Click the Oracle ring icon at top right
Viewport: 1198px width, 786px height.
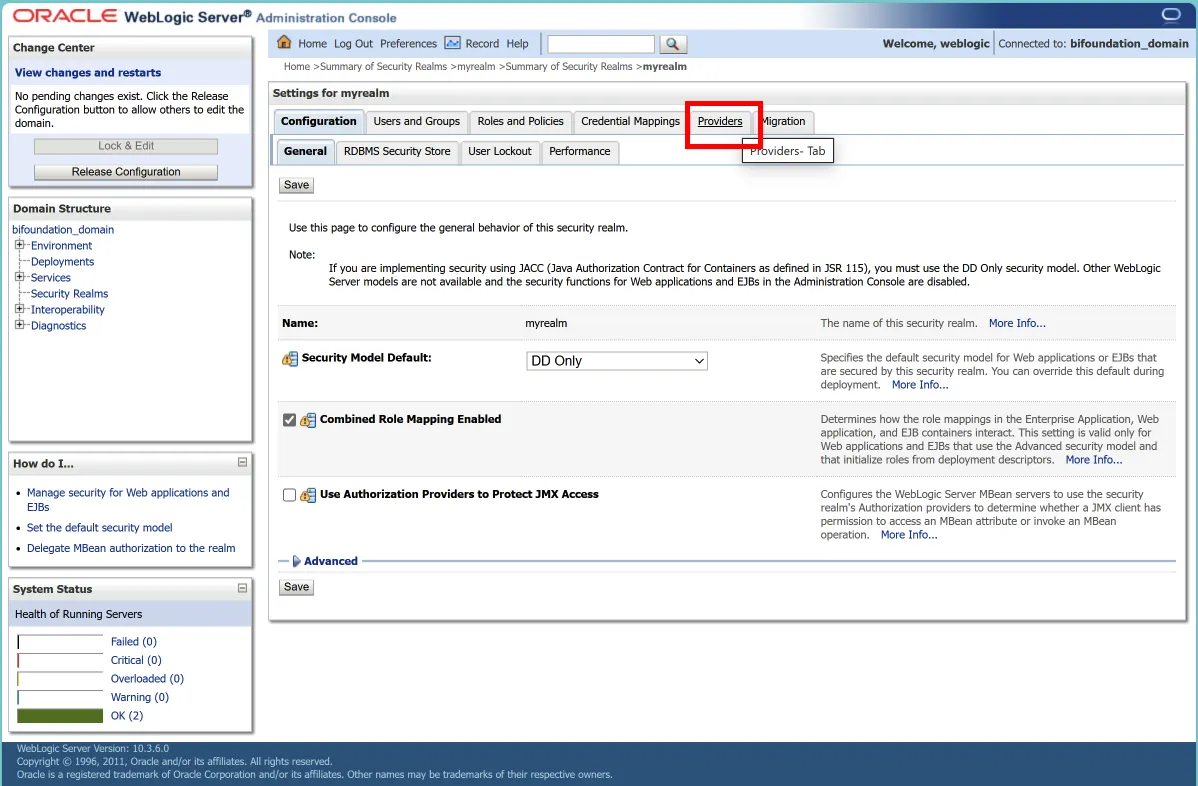pyautogui.click(x=1170, y=15)
